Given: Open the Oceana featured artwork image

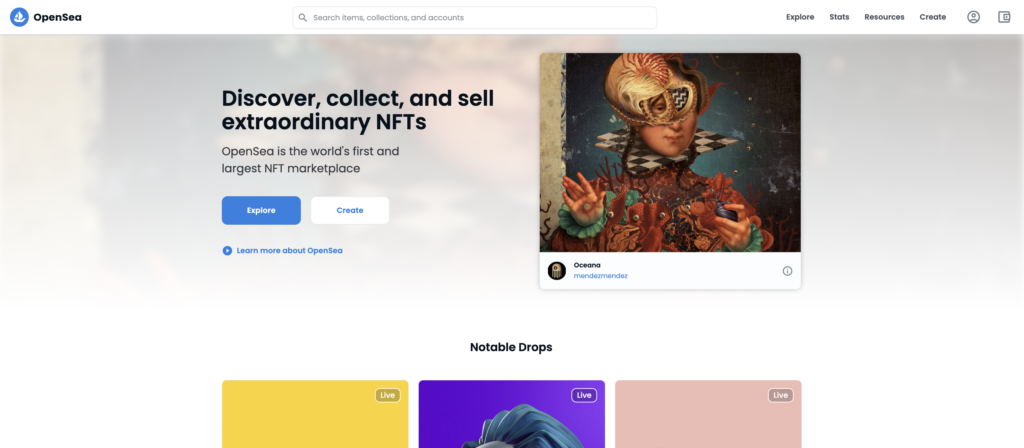Looking at the screenshot, I should coord(670,152).
